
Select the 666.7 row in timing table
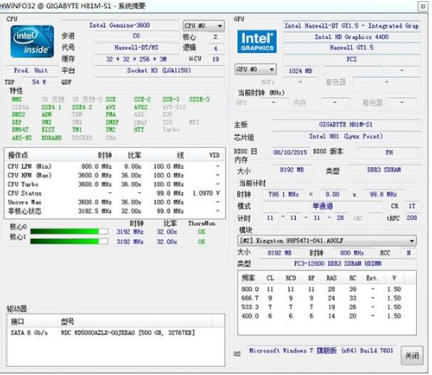coord(327,298)
